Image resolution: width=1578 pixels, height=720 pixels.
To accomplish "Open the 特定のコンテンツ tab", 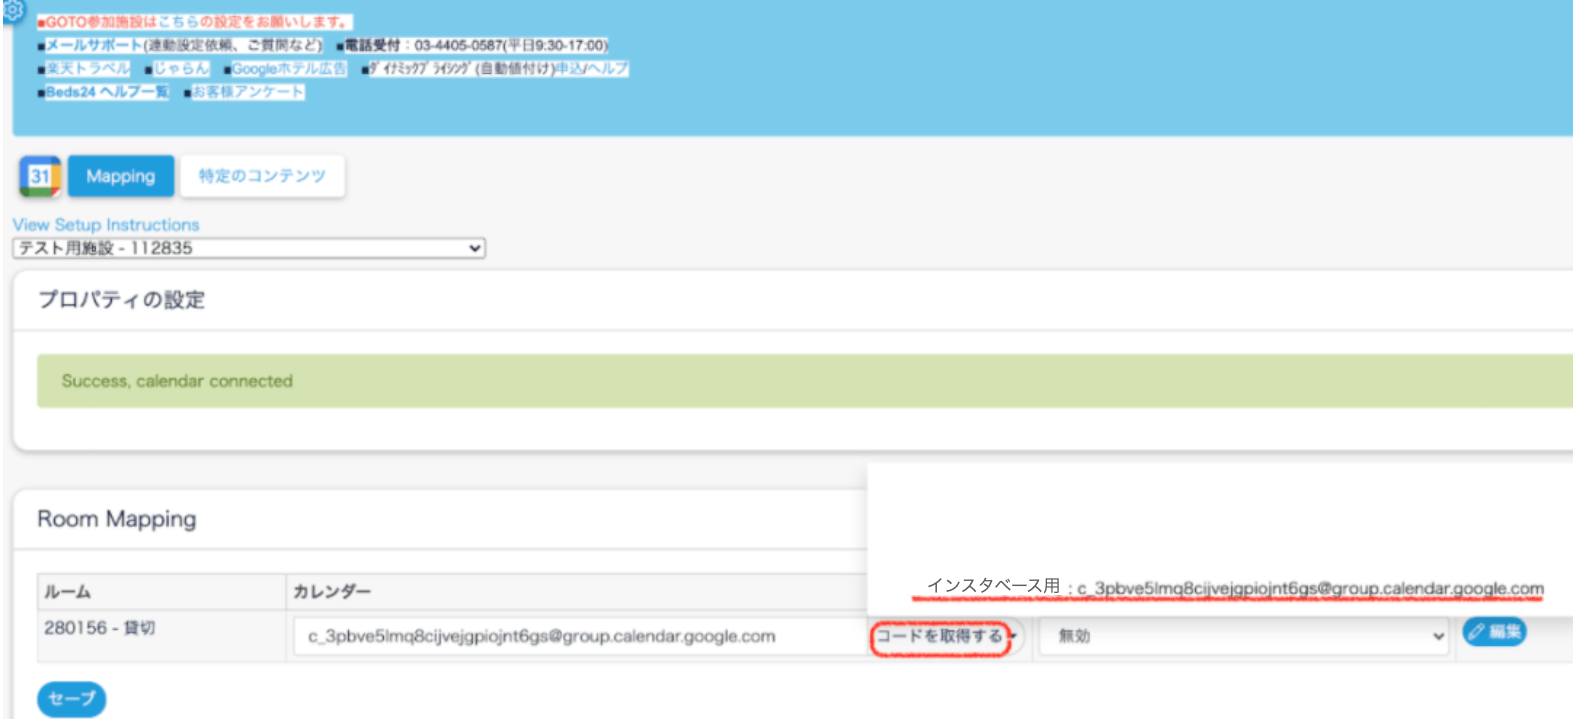I will coord(262,177).
